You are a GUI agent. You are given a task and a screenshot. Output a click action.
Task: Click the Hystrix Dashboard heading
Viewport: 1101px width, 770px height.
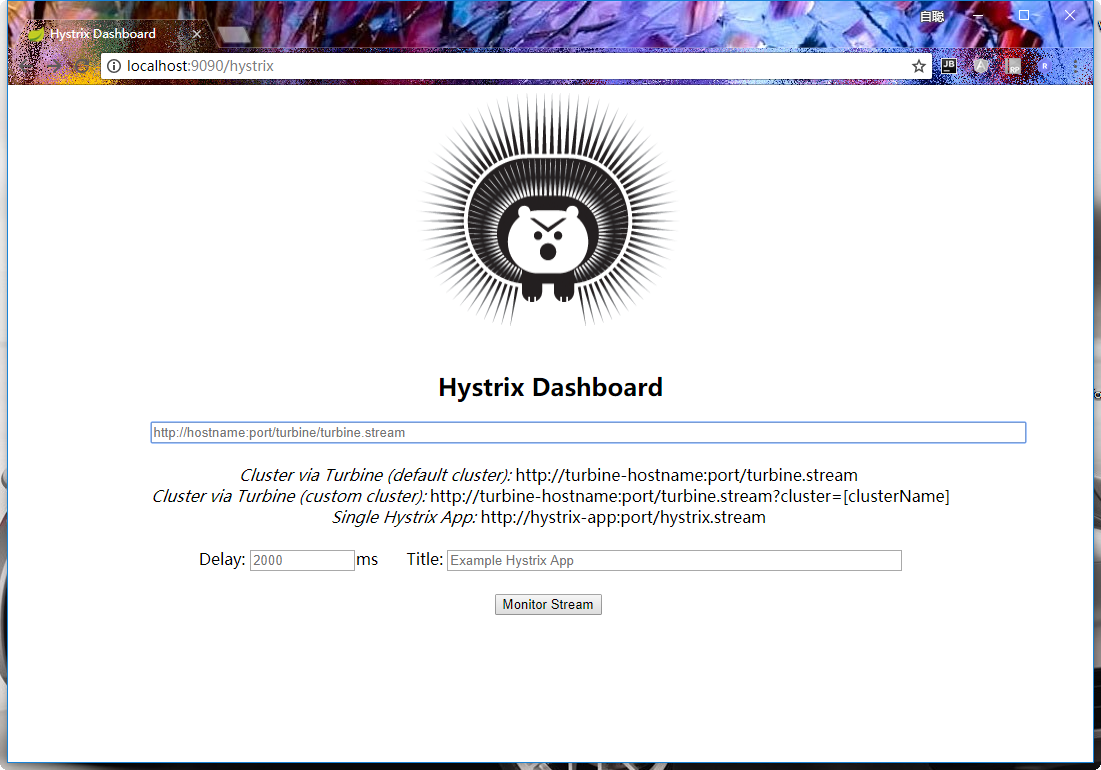pyautogui.click(x=550, y=387)
